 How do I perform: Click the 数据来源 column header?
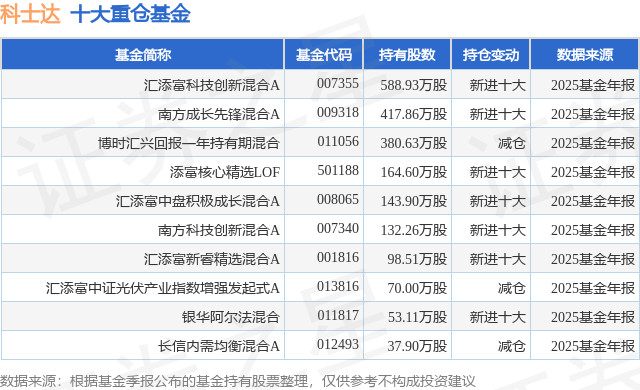585,55
